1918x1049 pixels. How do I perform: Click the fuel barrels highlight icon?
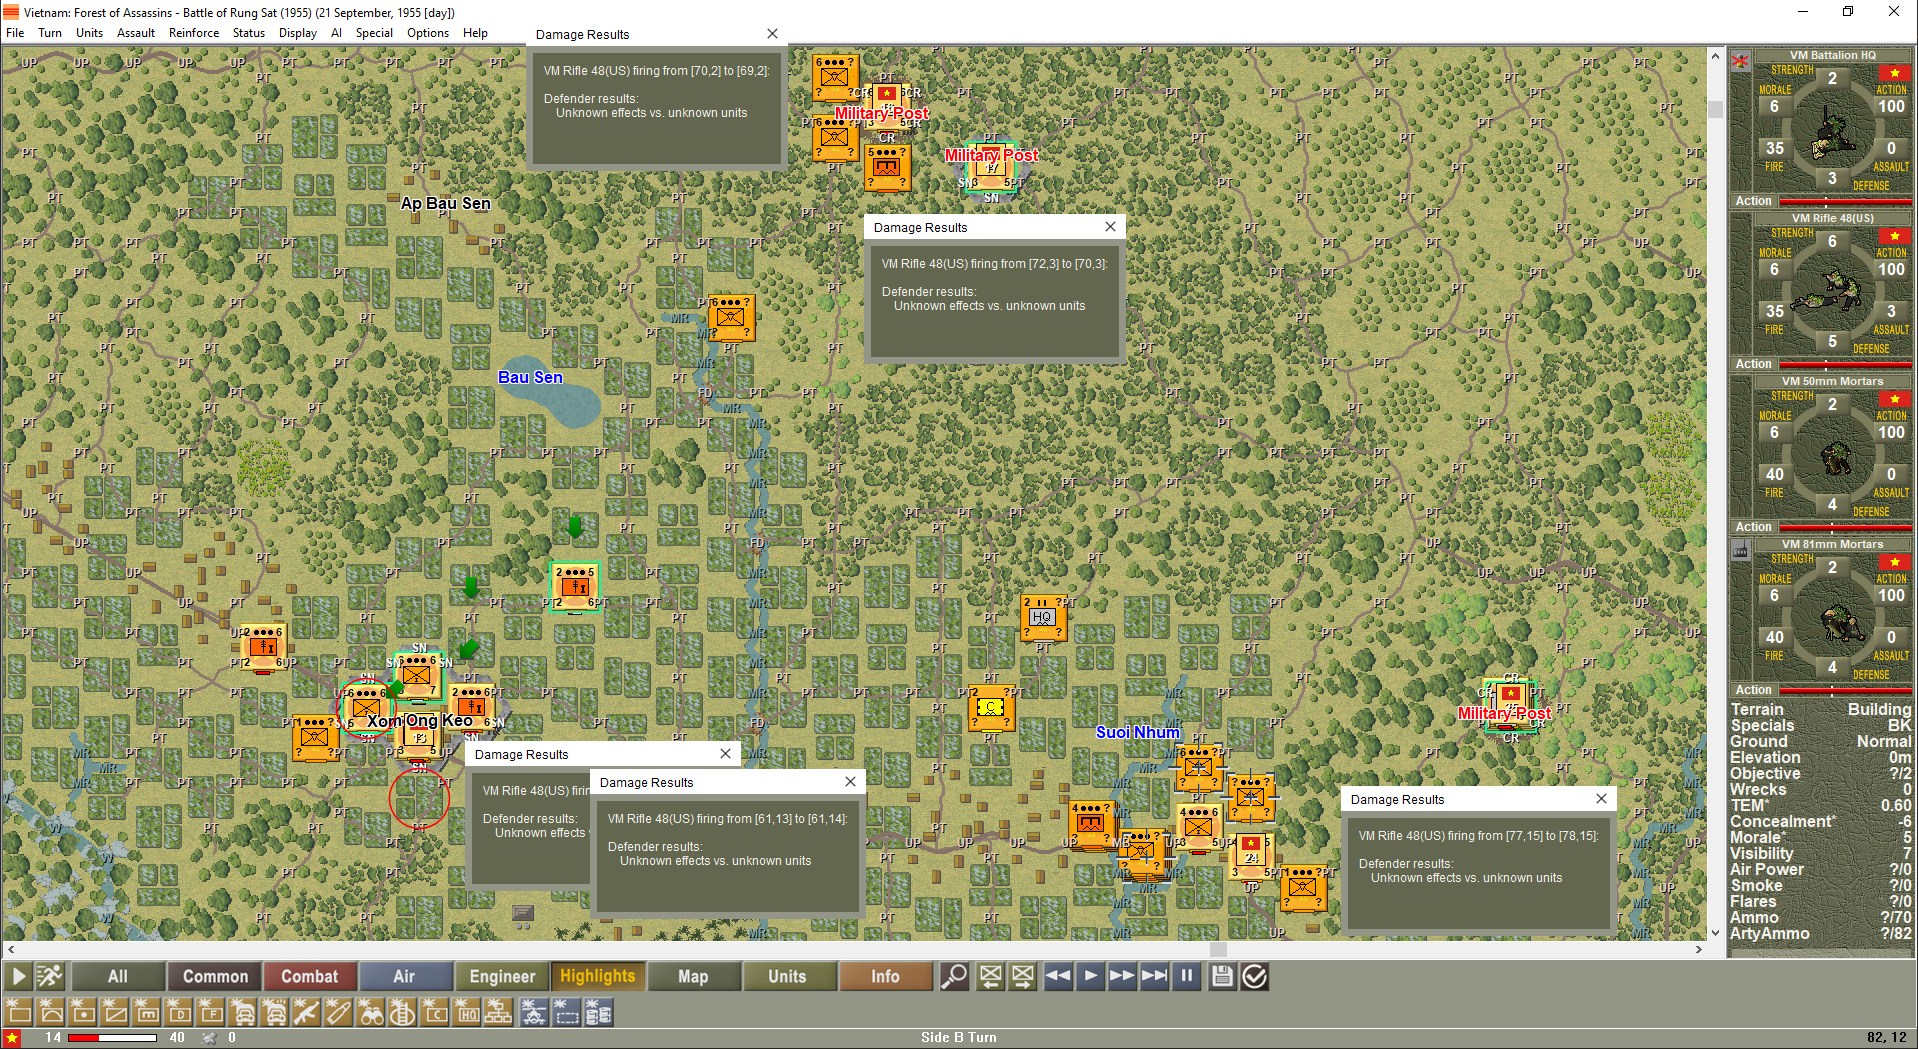[598, 1012]
